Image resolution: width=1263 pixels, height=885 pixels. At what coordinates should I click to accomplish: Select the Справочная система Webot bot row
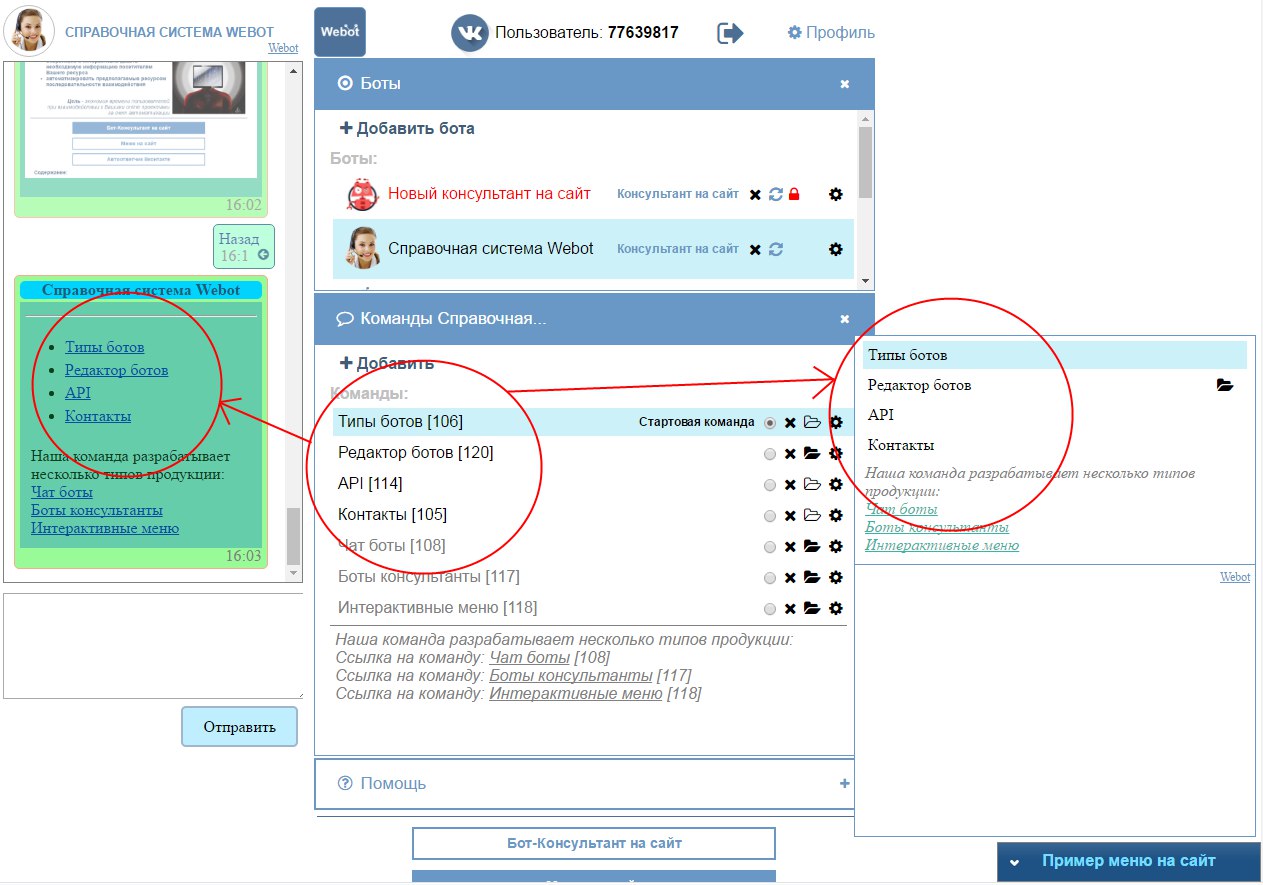click(593, 249)
